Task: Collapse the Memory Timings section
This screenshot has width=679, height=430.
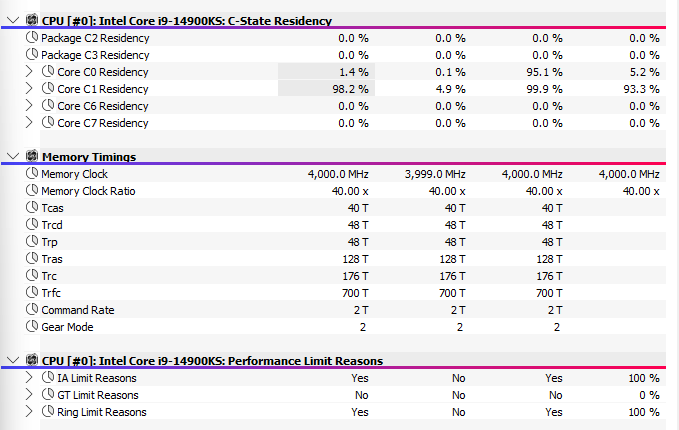Action: 13,156
